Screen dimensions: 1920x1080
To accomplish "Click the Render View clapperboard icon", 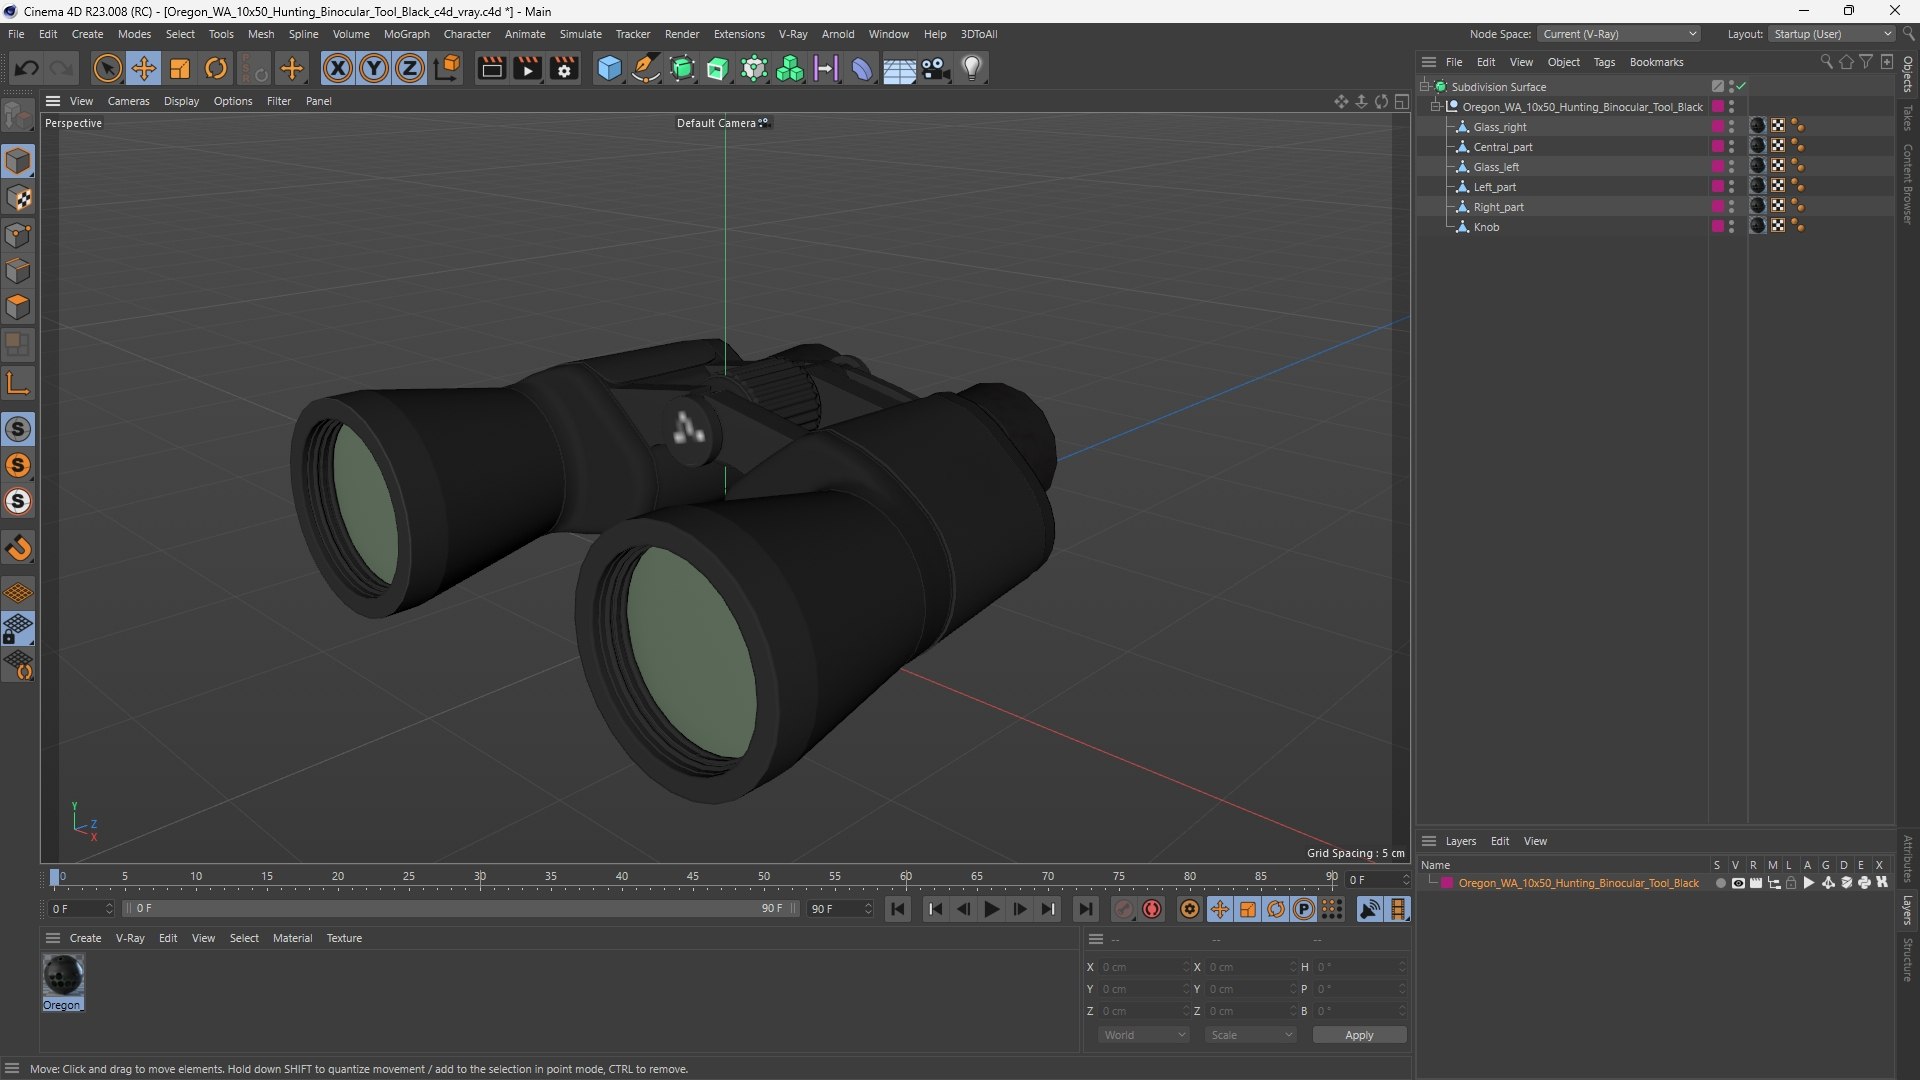I will 491,68.
